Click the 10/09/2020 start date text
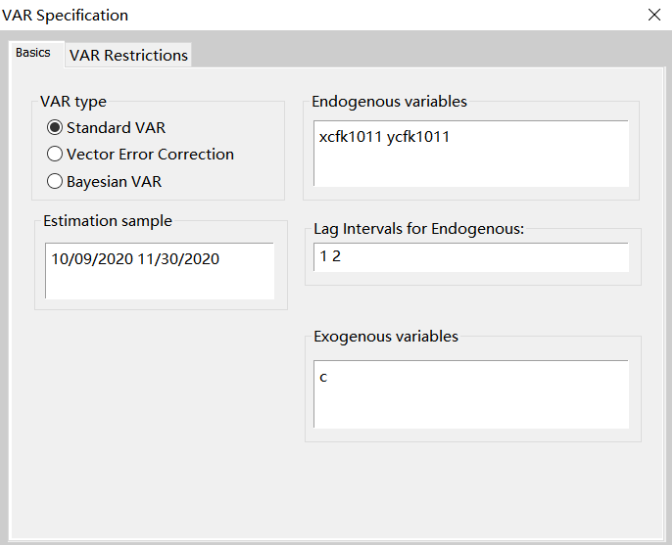 (91, 259)
